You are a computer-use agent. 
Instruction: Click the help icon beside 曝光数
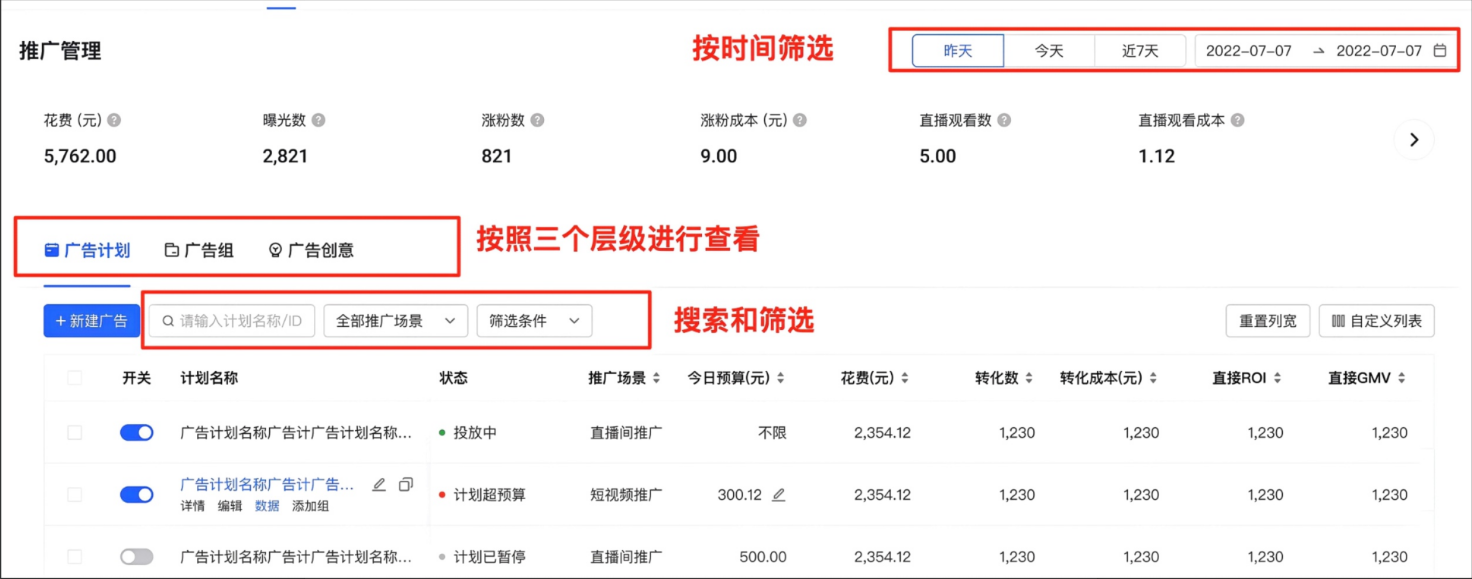pos(318,120)
